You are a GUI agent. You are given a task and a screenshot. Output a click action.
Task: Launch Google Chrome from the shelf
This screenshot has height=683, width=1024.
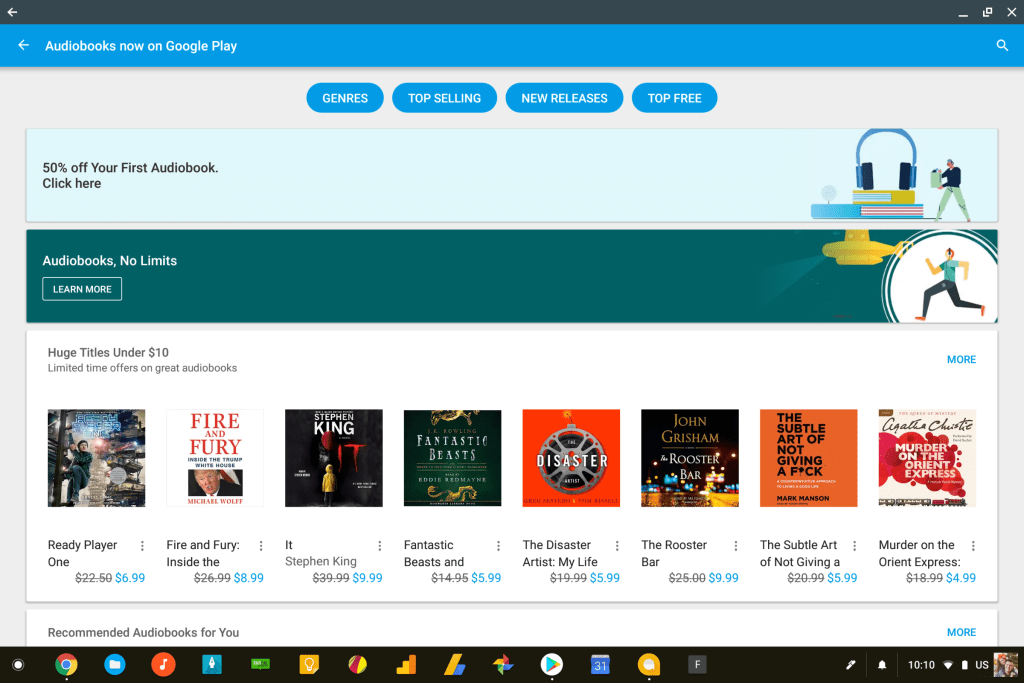pyautogui.click(x=66, y=665)
